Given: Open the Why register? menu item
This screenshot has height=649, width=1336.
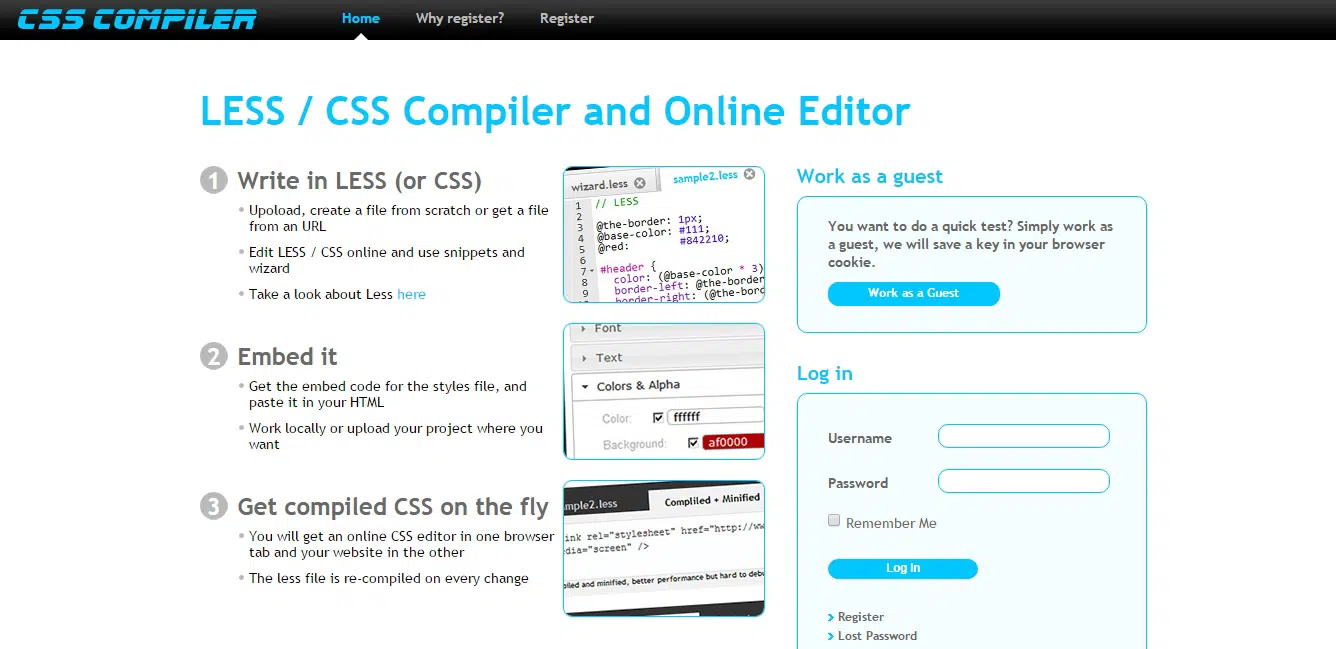Looking at the screenshot, I should [460, 18].
